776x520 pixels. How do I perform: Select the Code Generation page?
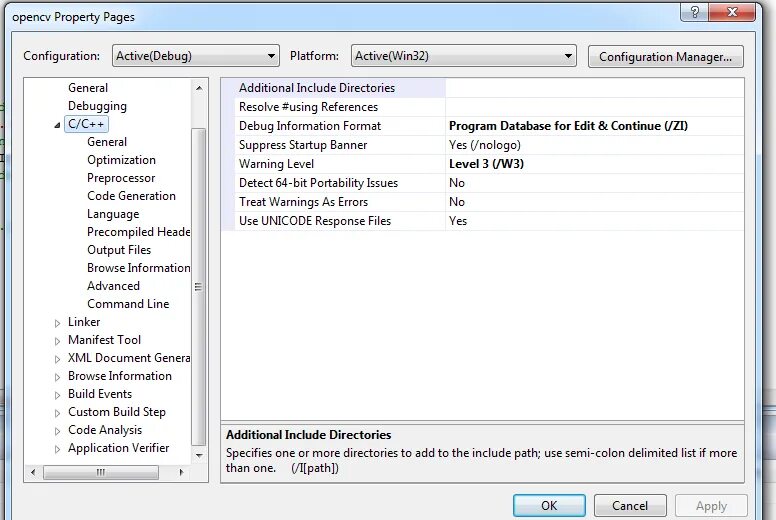tap(131, 196)
